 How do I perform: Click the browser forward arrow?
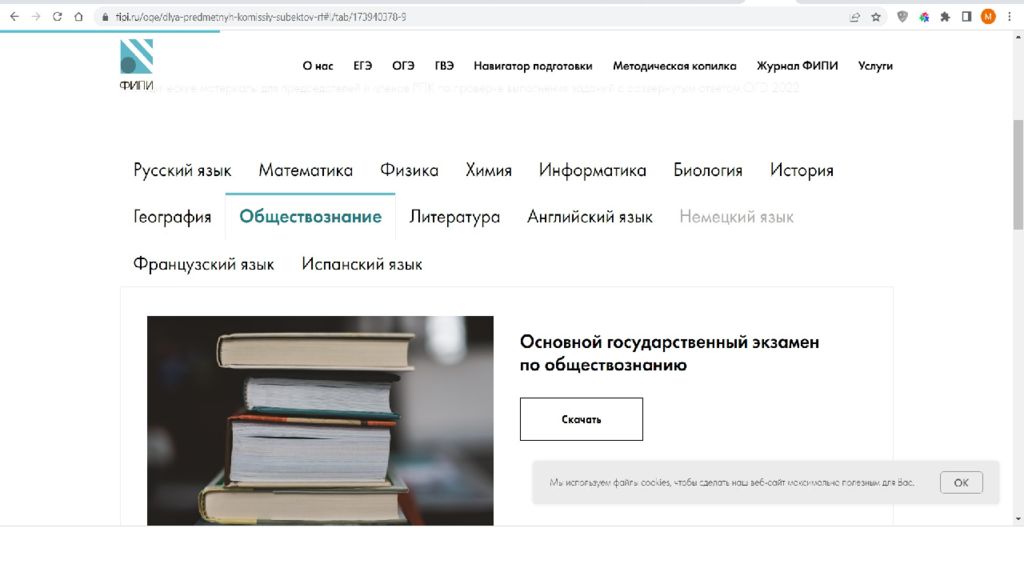(36, 17)
